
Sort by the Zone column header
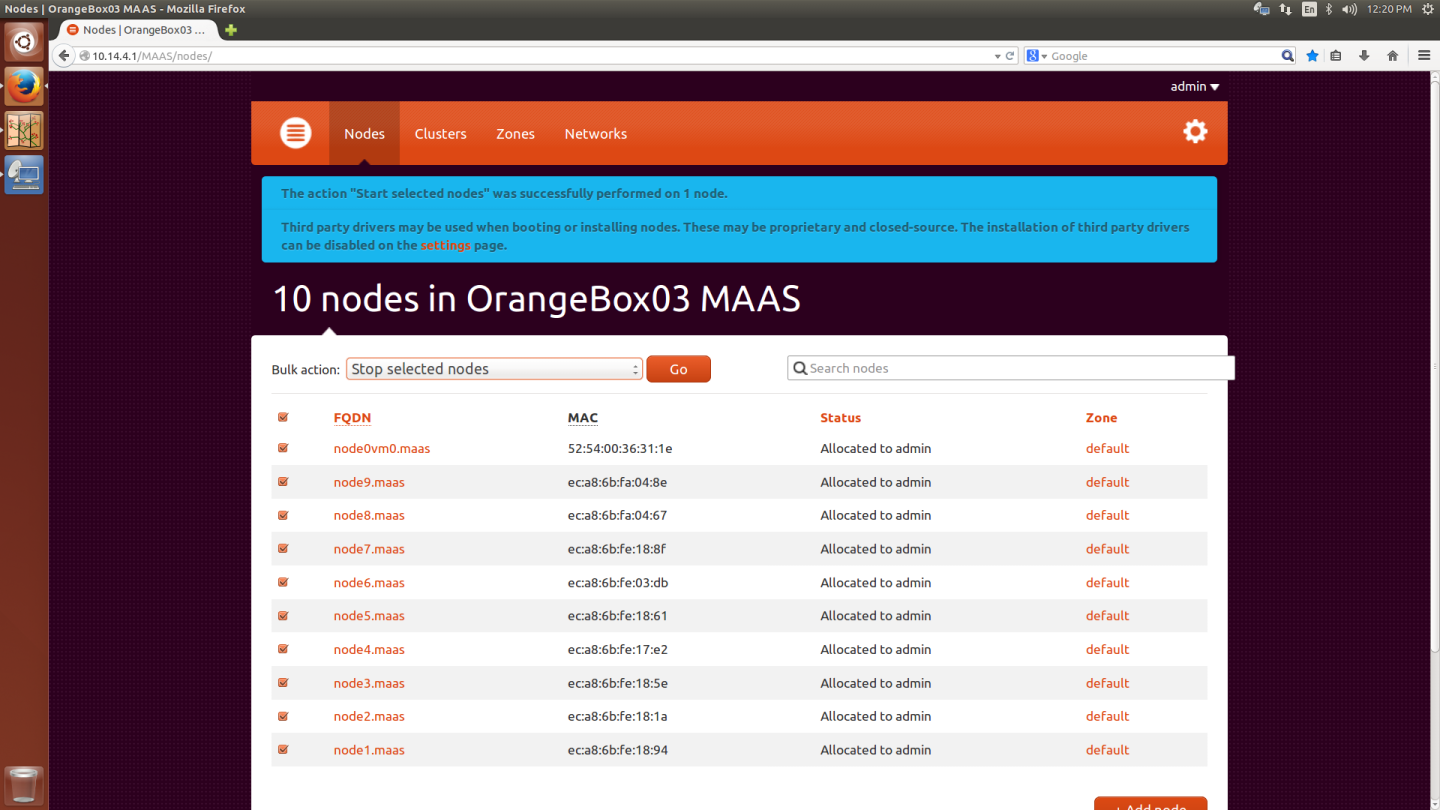click(x=1101, y=418)
